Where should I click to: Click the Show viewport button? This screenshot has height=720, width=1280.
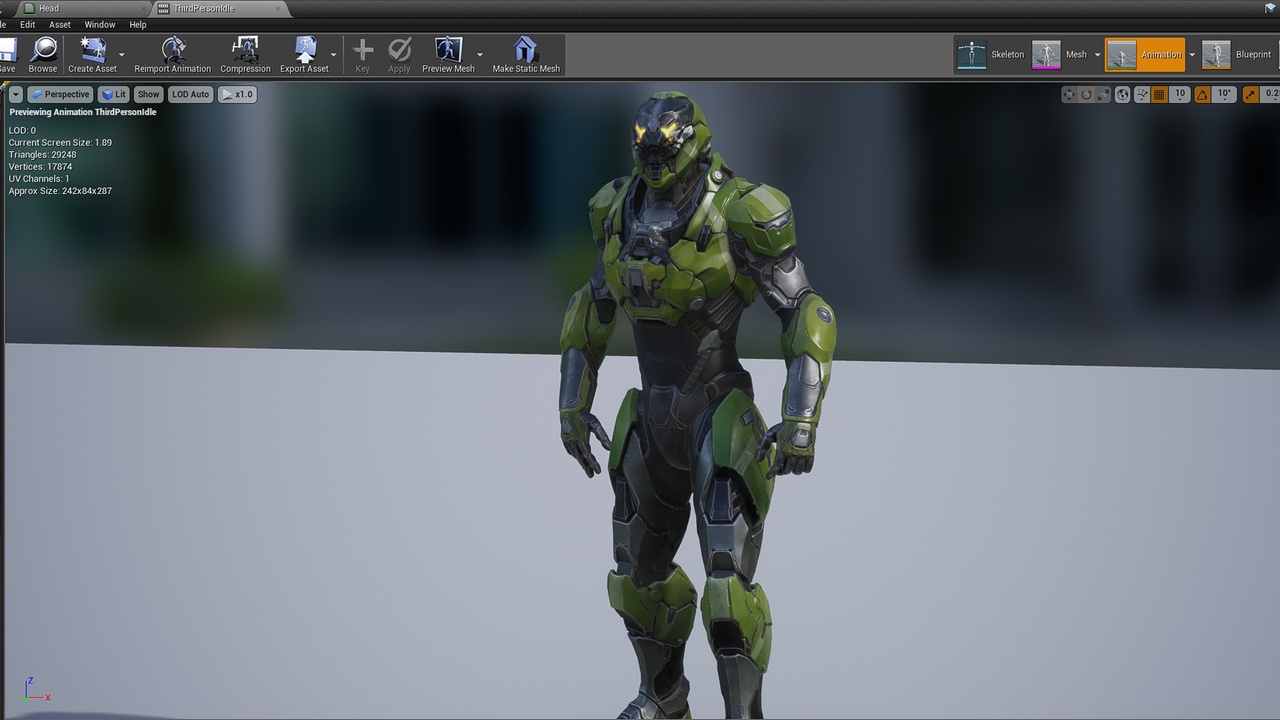click(148, 94)
